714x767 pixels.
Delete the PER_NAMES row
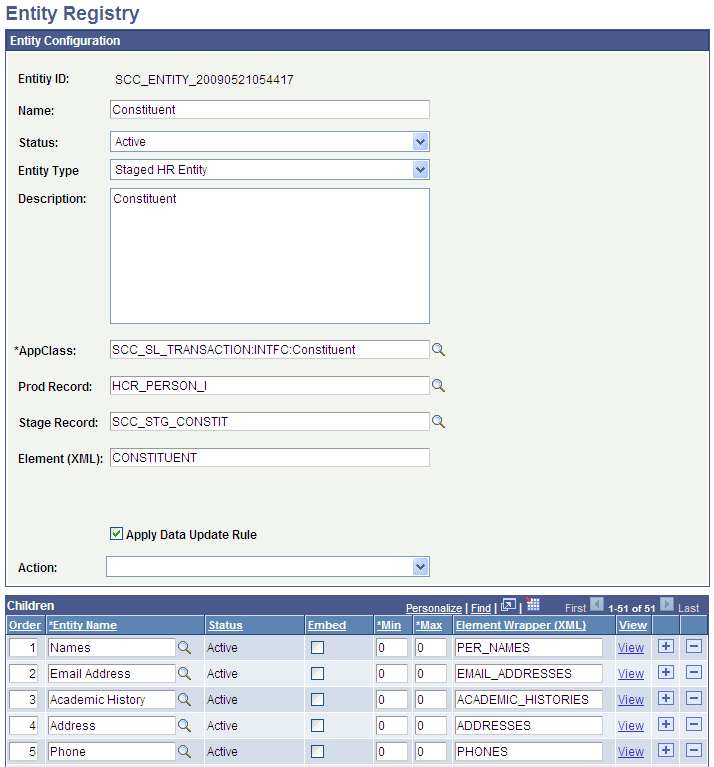[694, 647]
